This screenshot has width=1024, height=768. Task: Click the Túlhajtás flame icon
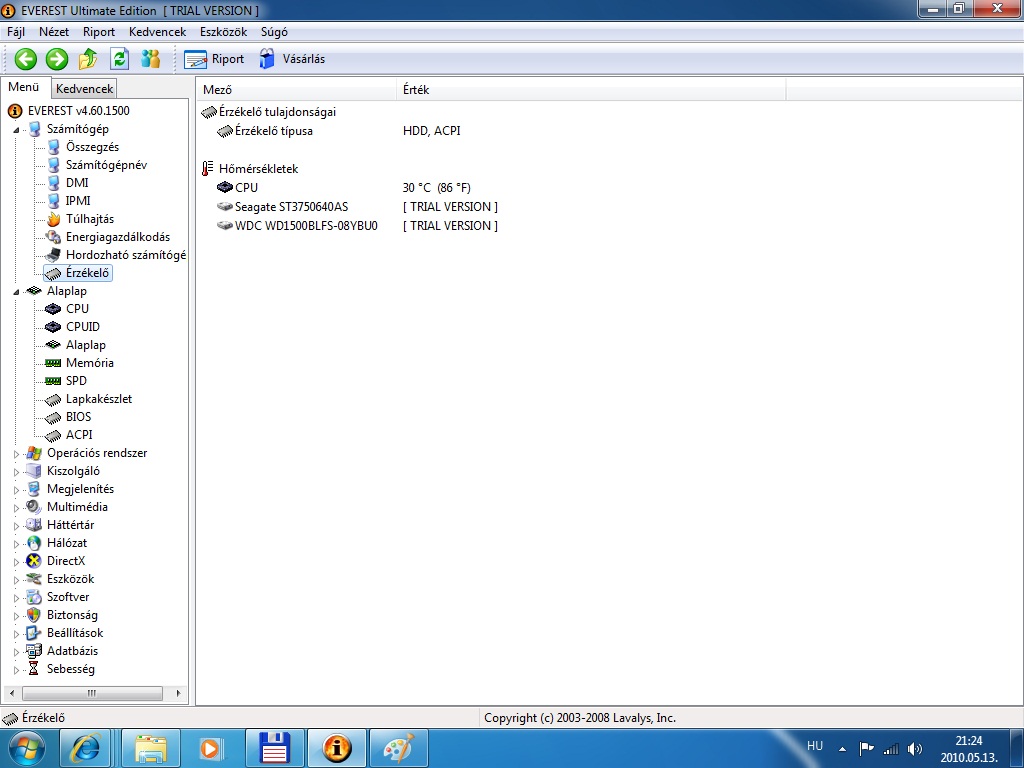pos(54,219)
